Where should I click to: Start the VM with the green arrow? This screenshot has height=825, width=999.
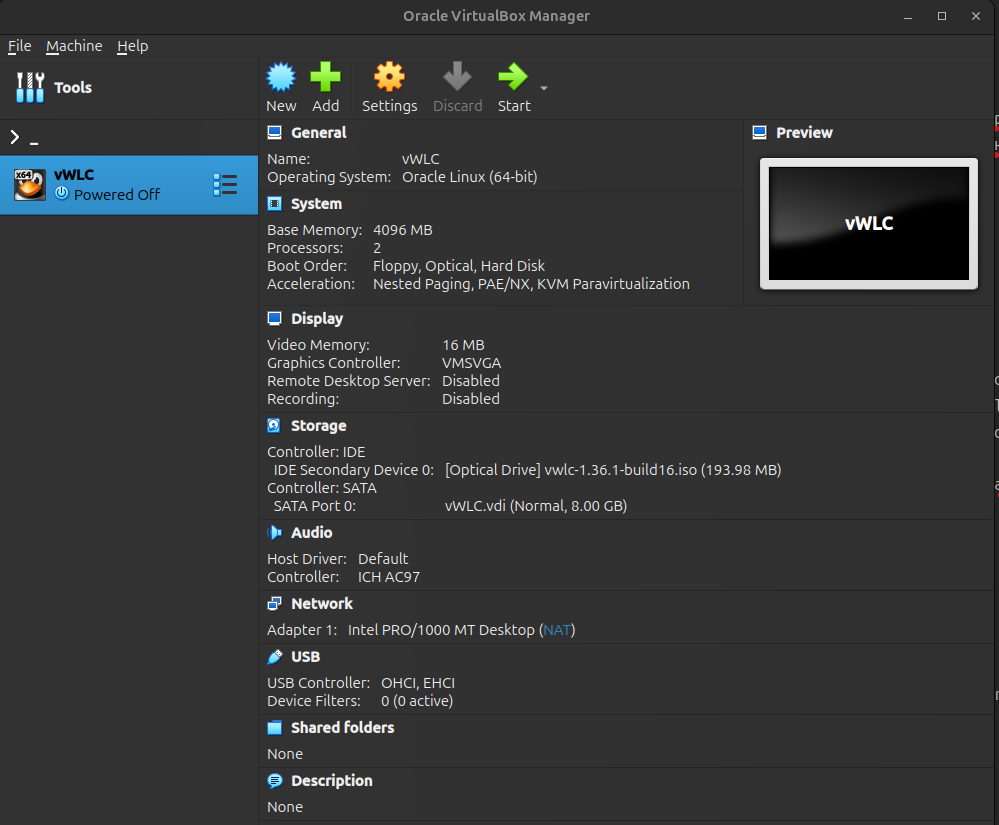(513, 77)
